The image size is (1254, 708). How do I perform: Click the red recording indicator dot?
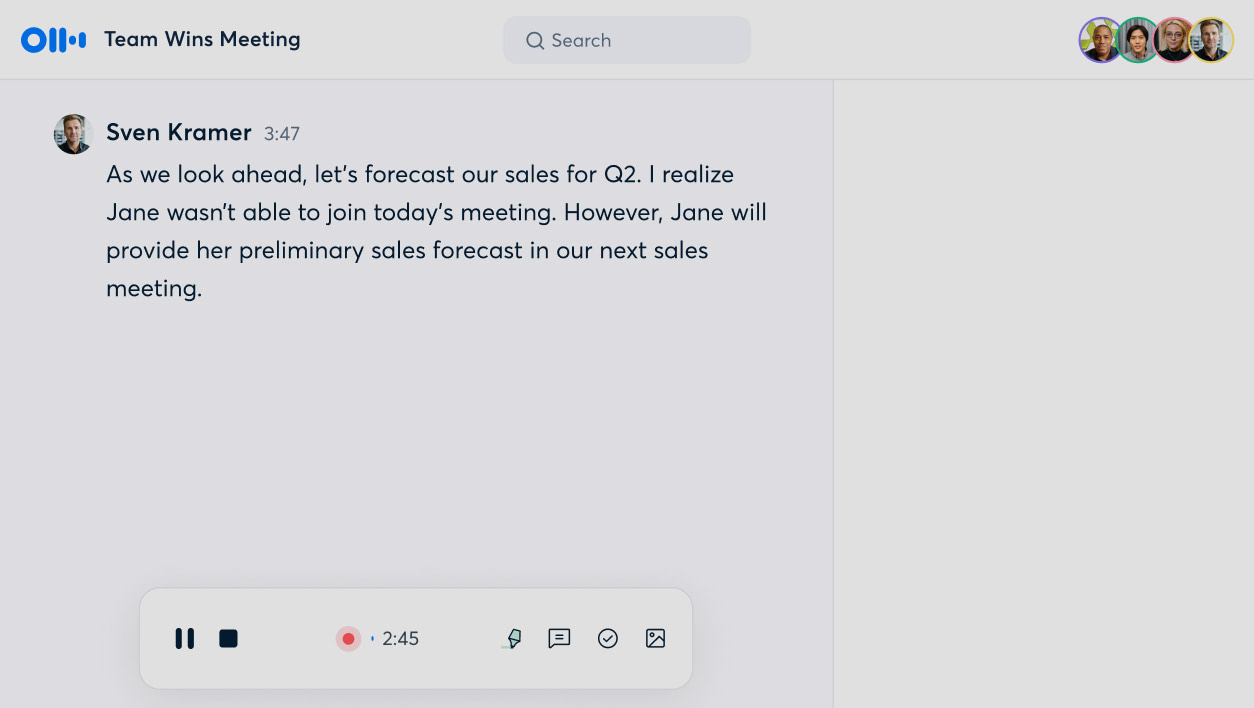pos(348,638)
